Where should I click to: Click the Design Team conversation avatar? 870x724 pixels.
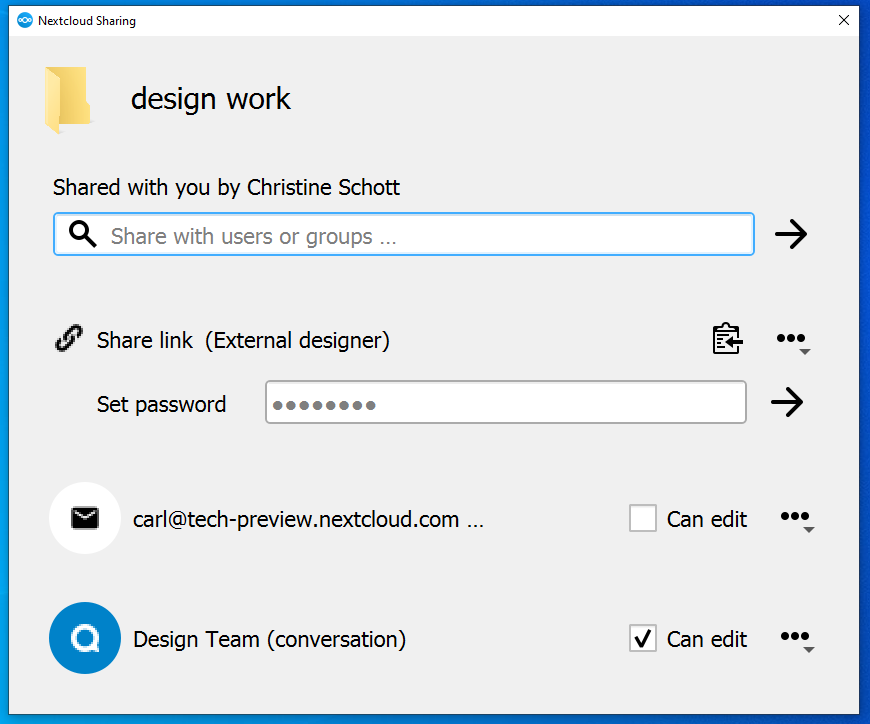[x=85, y=638]
